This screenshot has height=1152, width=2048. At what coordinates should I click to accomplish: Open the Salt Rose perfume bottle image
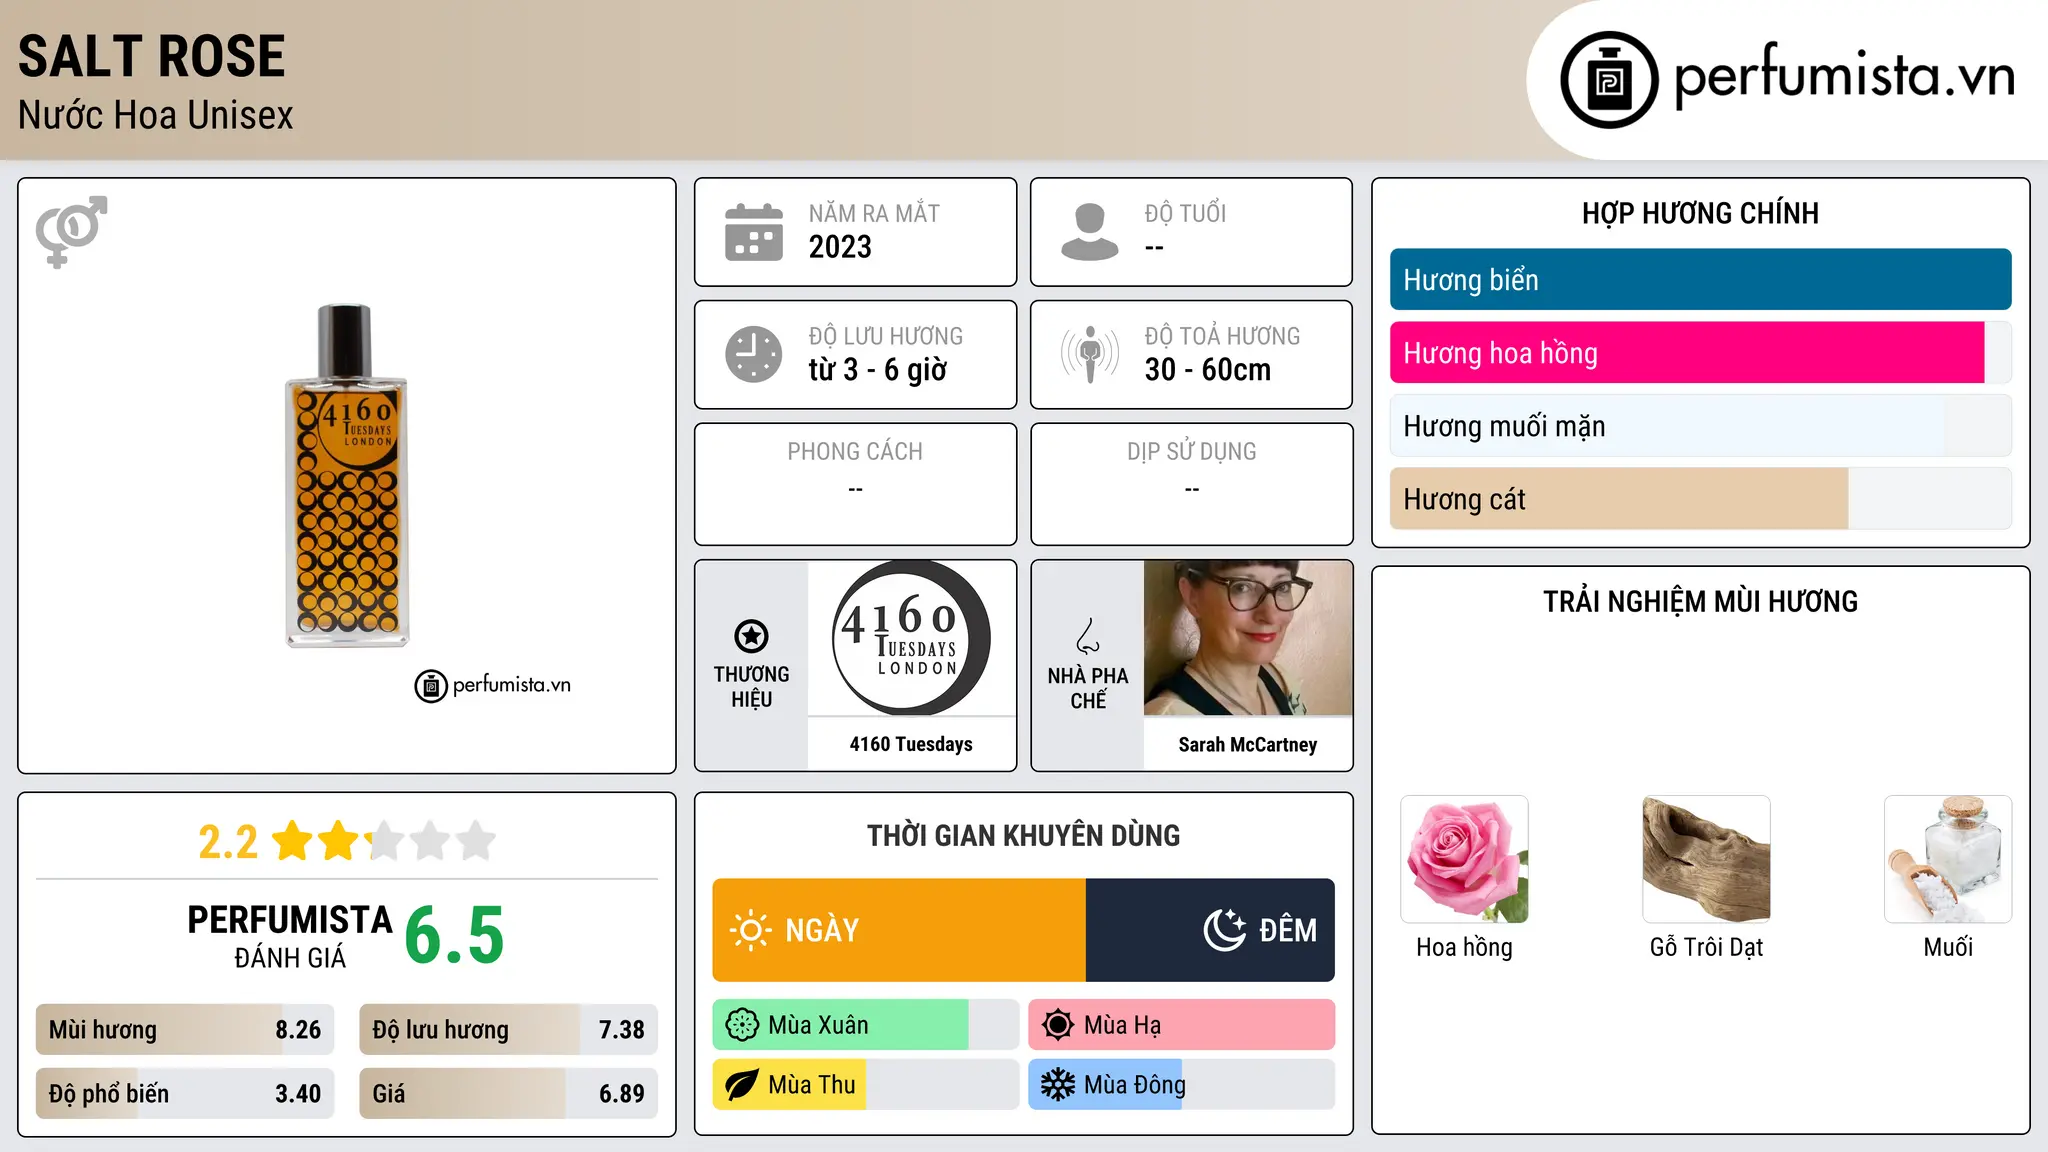347,476
